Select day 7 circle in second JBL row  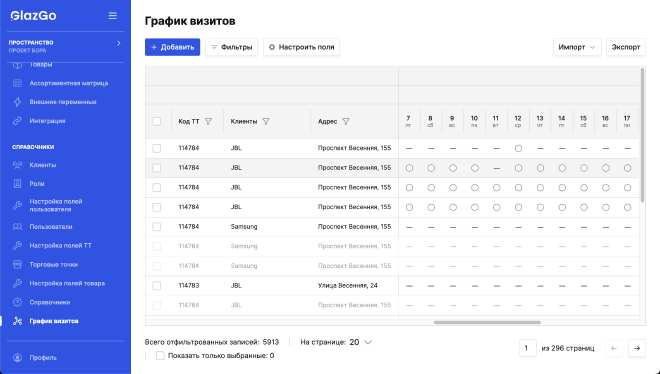pos(409,168)
